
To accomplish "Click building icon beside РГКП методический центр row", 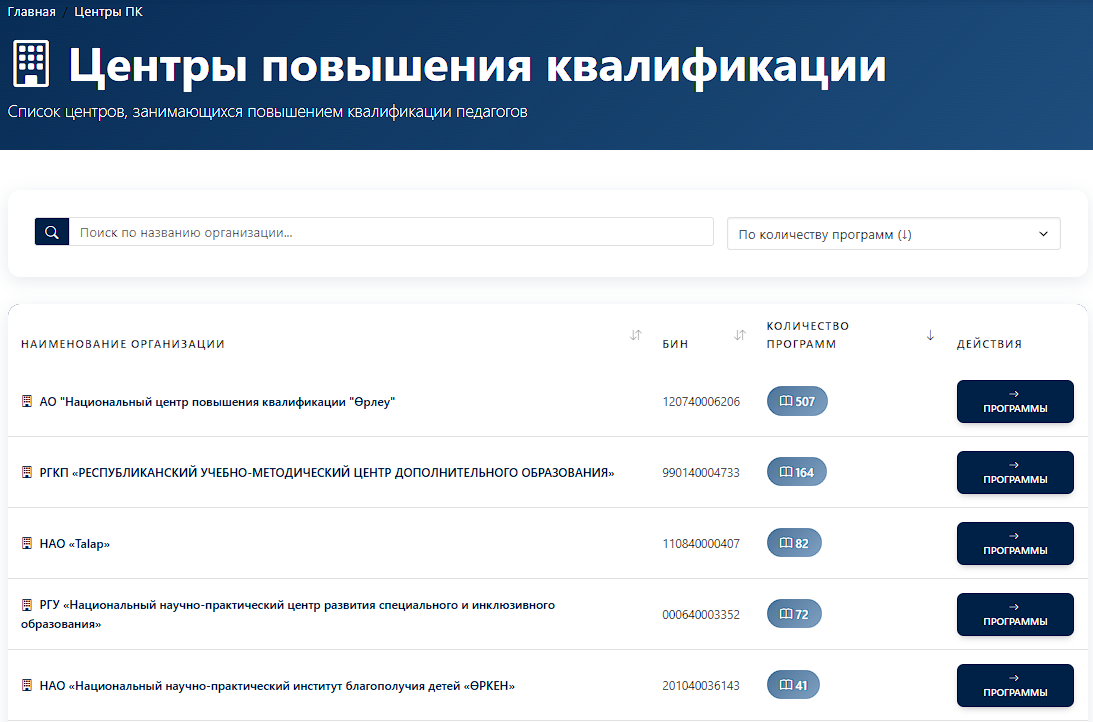I will (x=27, y=472).
